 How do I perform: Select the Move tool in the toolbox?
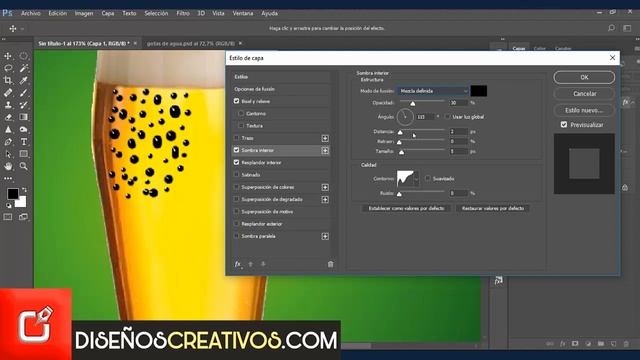click(x=8, y=56)
